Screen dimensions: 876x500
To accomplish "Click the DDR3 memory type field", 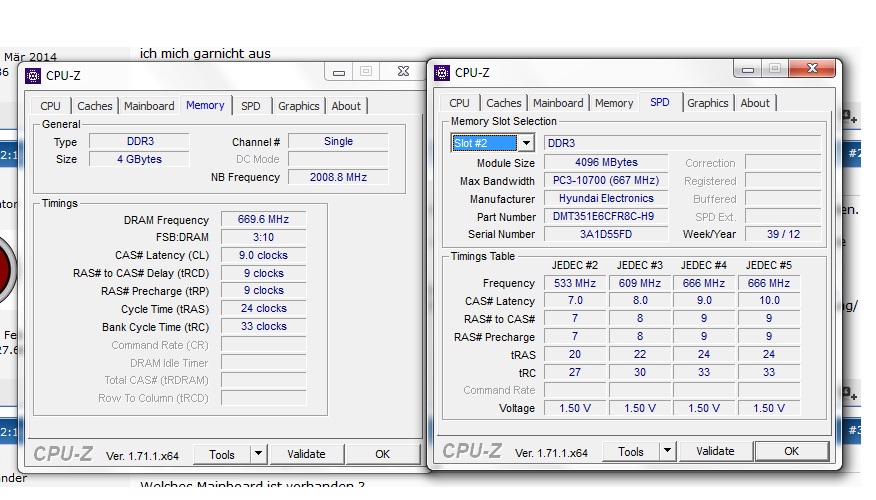I will tap(140, 141).
